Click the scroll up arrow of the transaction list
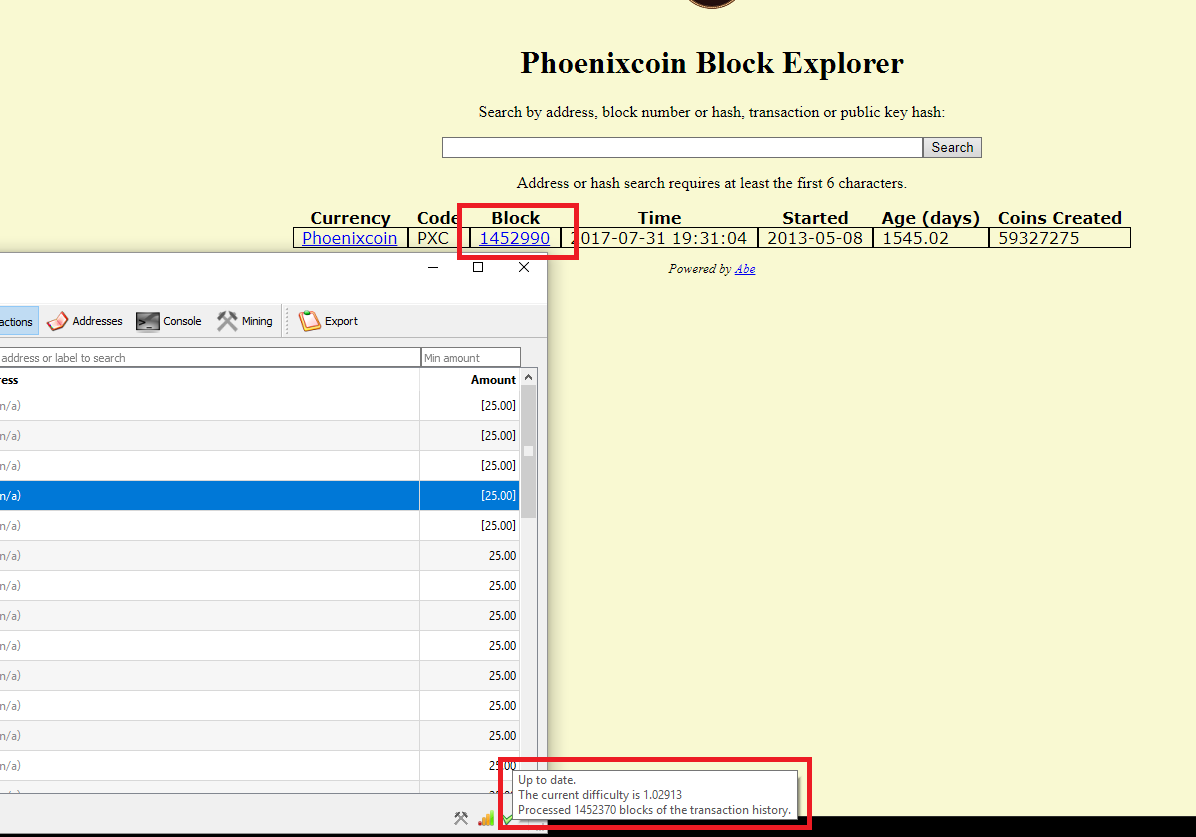 pos(529,378)
